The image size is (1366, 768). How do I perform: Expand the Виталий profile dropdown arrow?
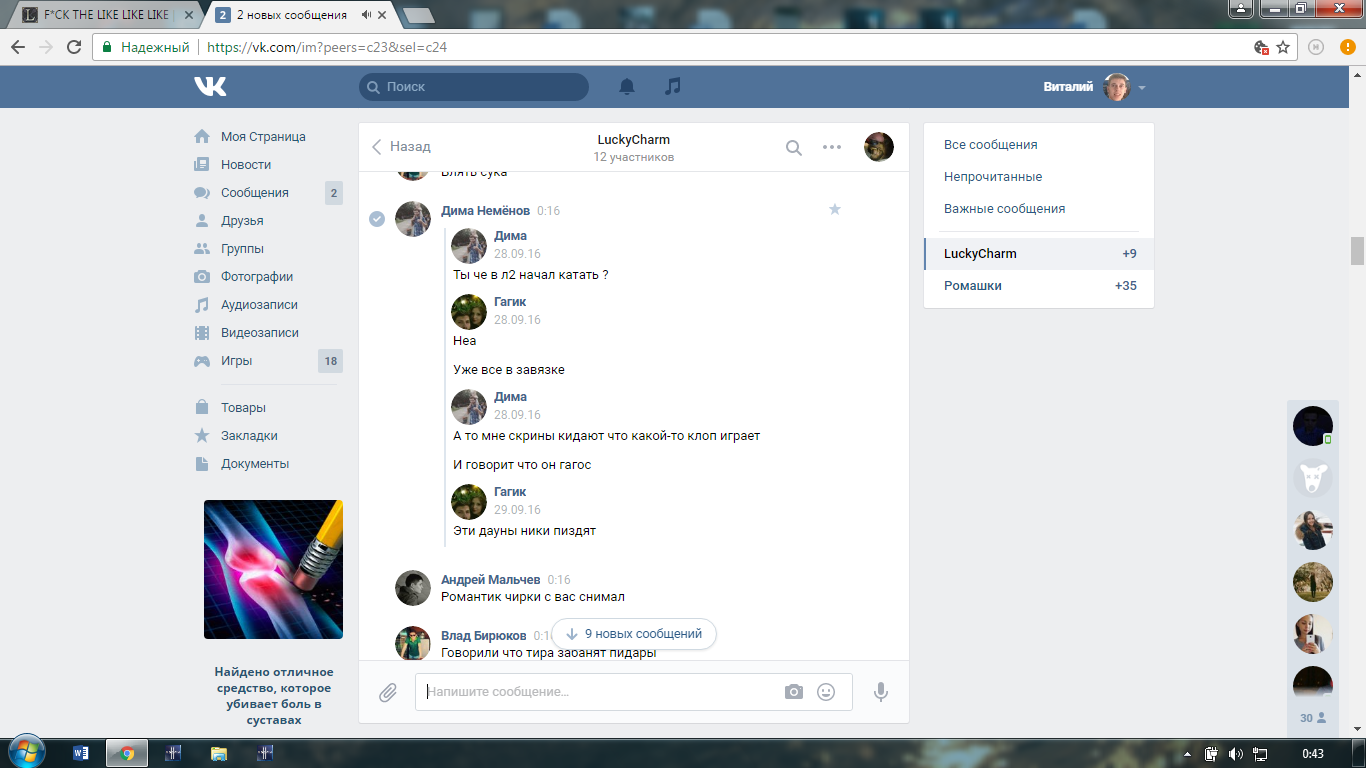tap(1142, 88)
